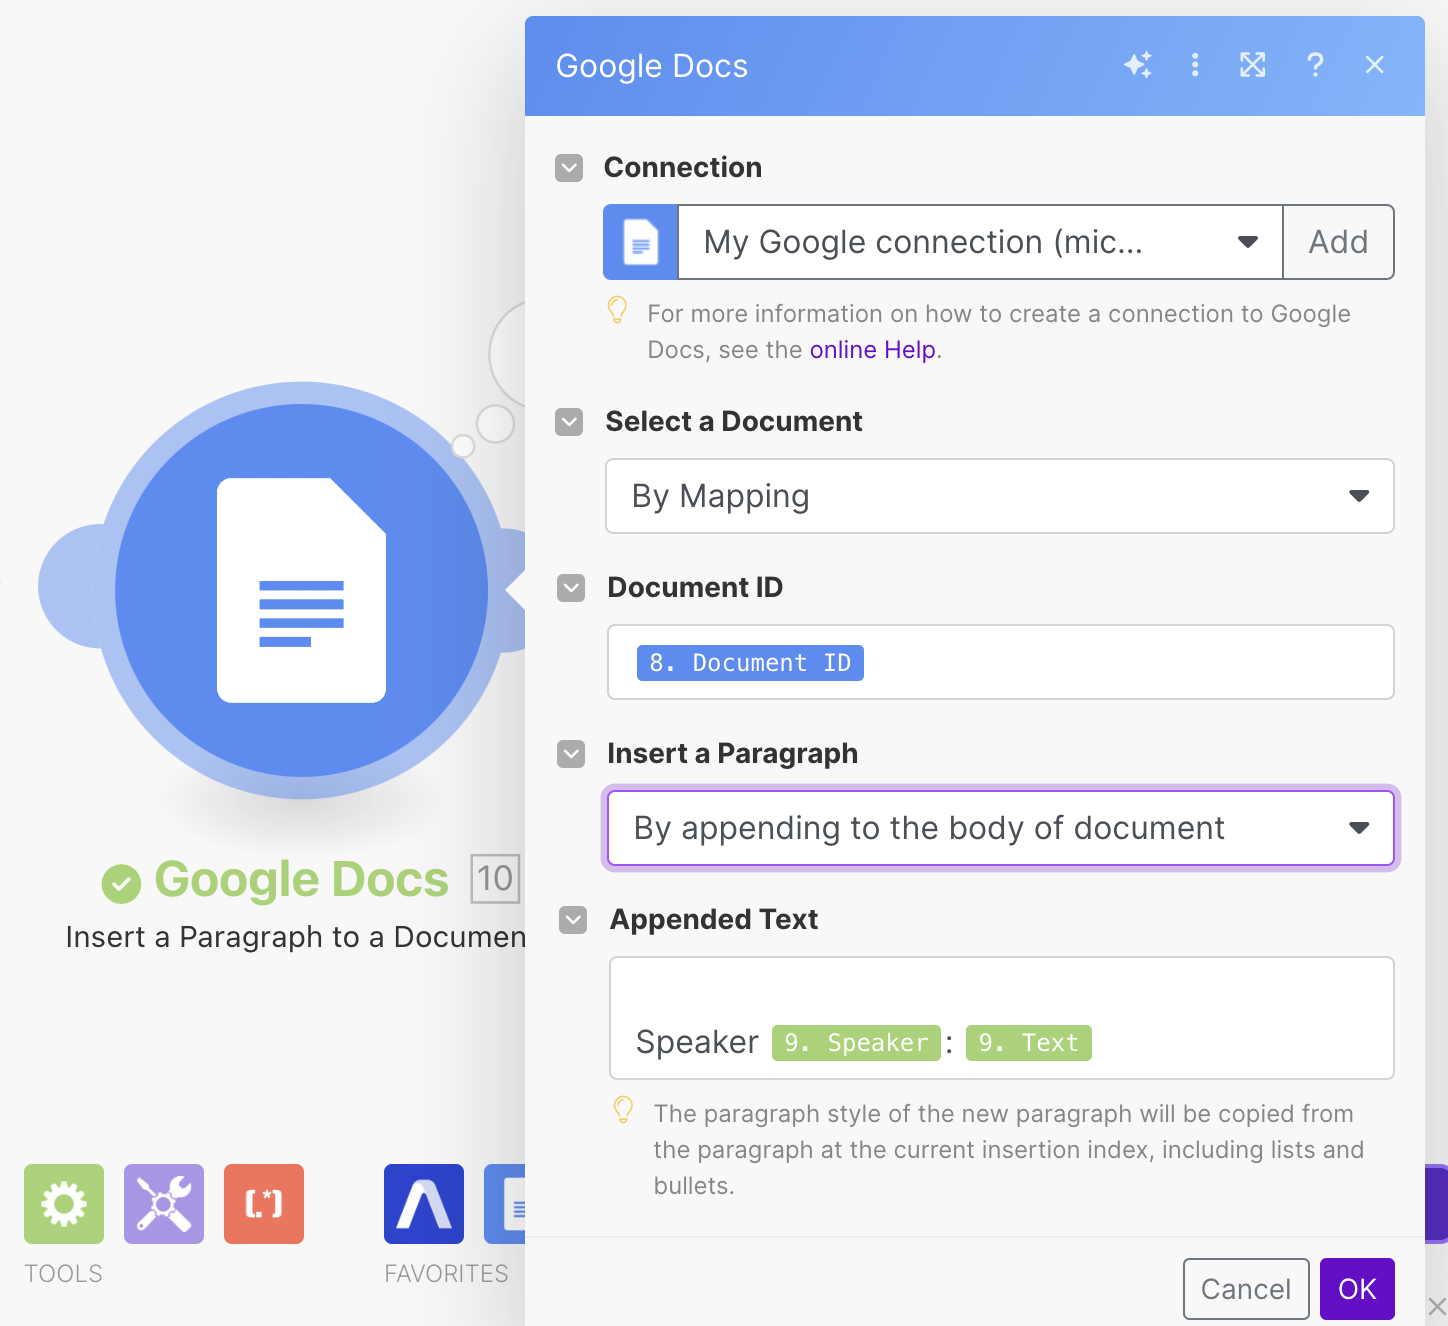Confirm settings with the OK button
The image size is (1448, 1326).
1357,1289
